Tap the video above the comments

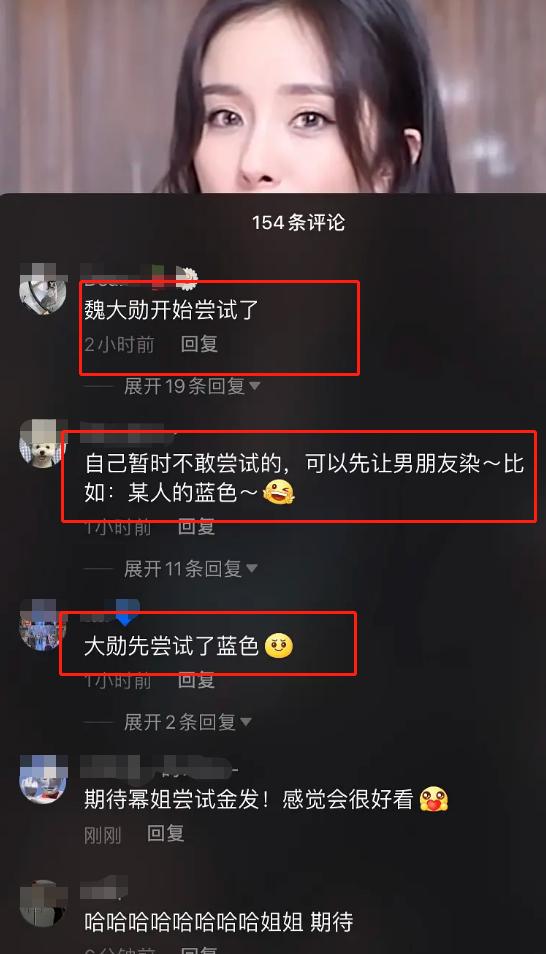click(x=273, y=96)
